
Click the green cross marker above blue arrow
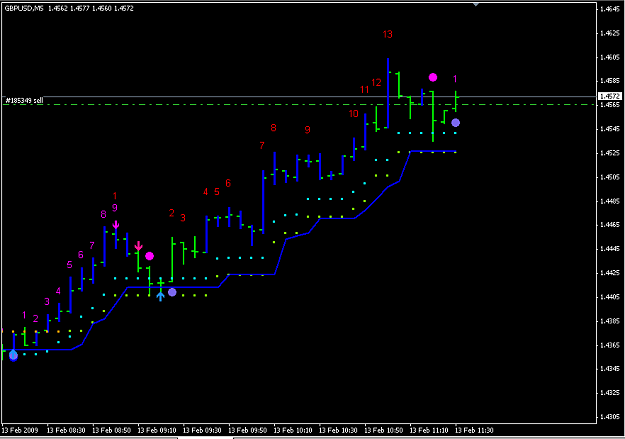click(161, 283)
